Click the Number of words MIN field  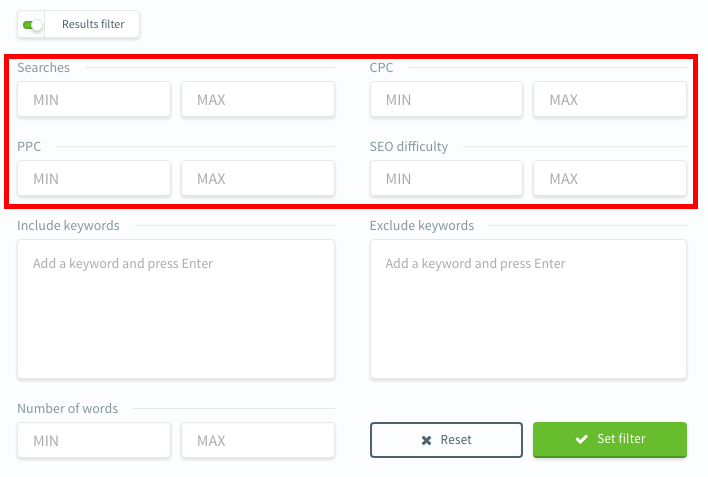click(94, 441)
